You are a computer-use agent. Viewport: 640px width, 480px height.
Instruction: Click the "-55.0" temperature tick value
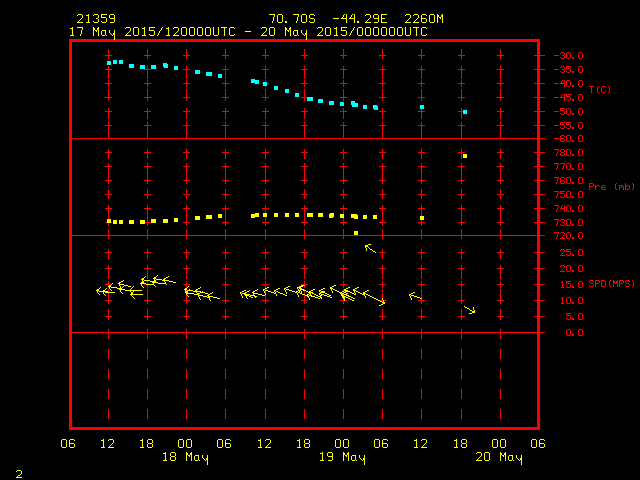(x=569, y=126)
